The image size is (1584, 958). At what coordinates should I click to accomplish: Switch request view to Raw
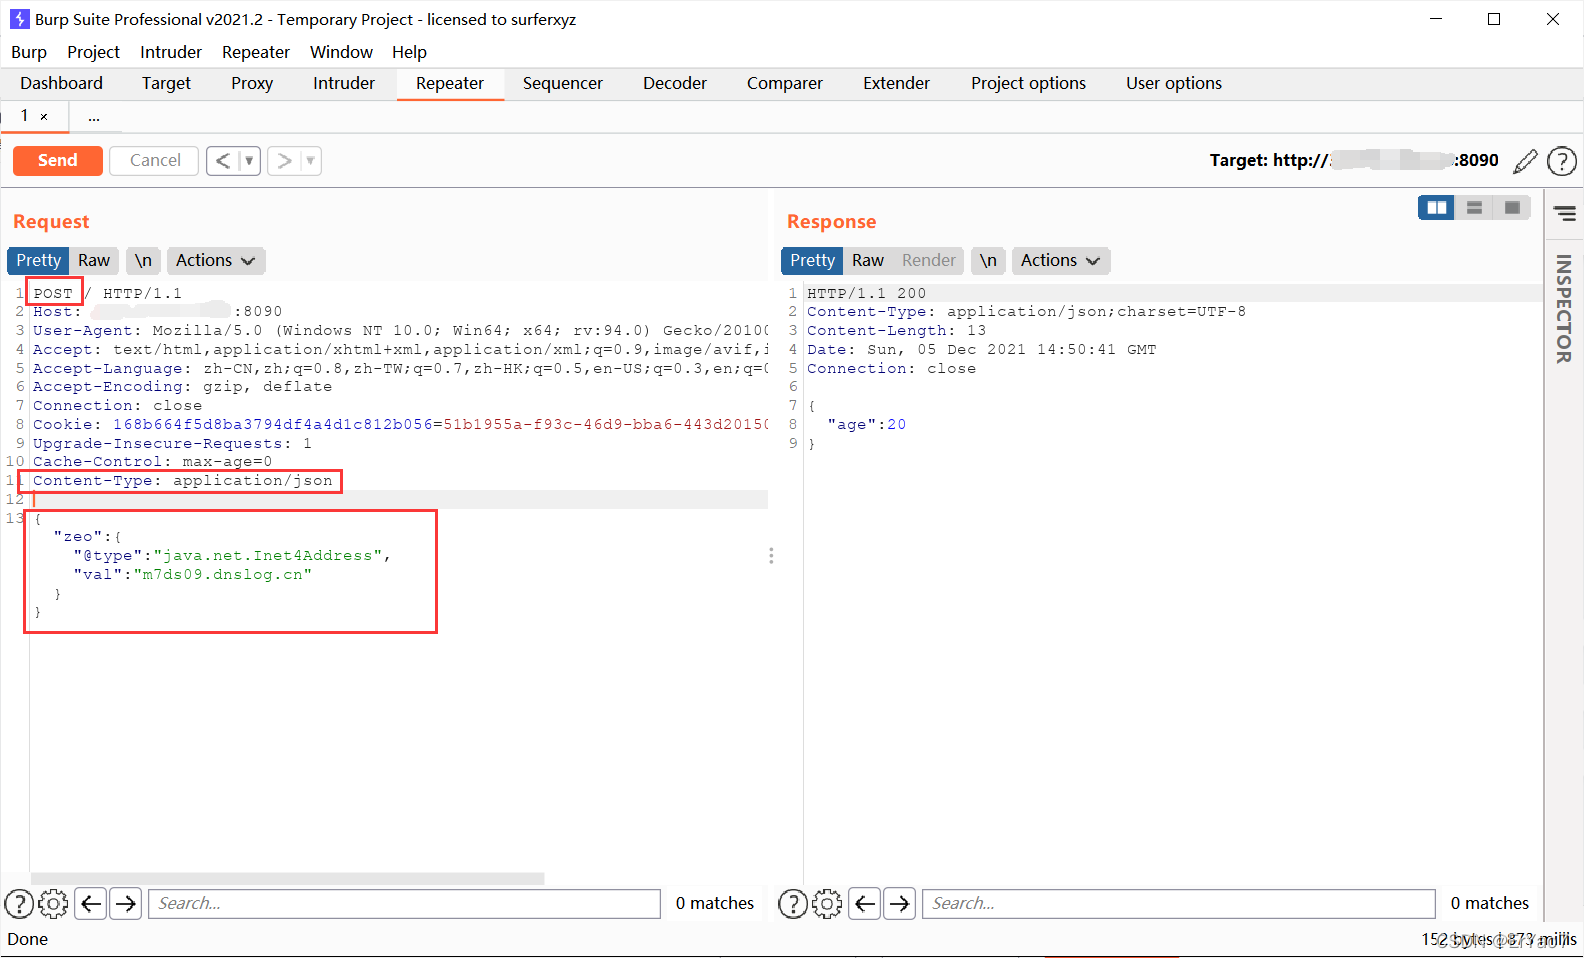click(x=94, y=260)
